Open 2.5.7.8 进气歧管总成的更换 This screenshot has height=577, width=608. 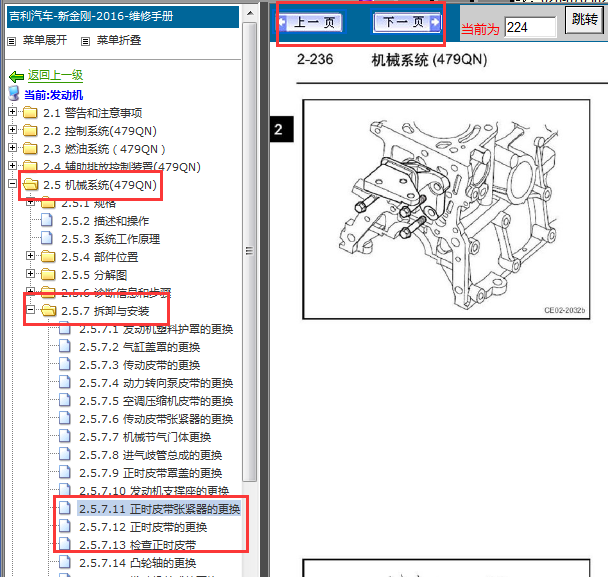click(x=150, y=455)
